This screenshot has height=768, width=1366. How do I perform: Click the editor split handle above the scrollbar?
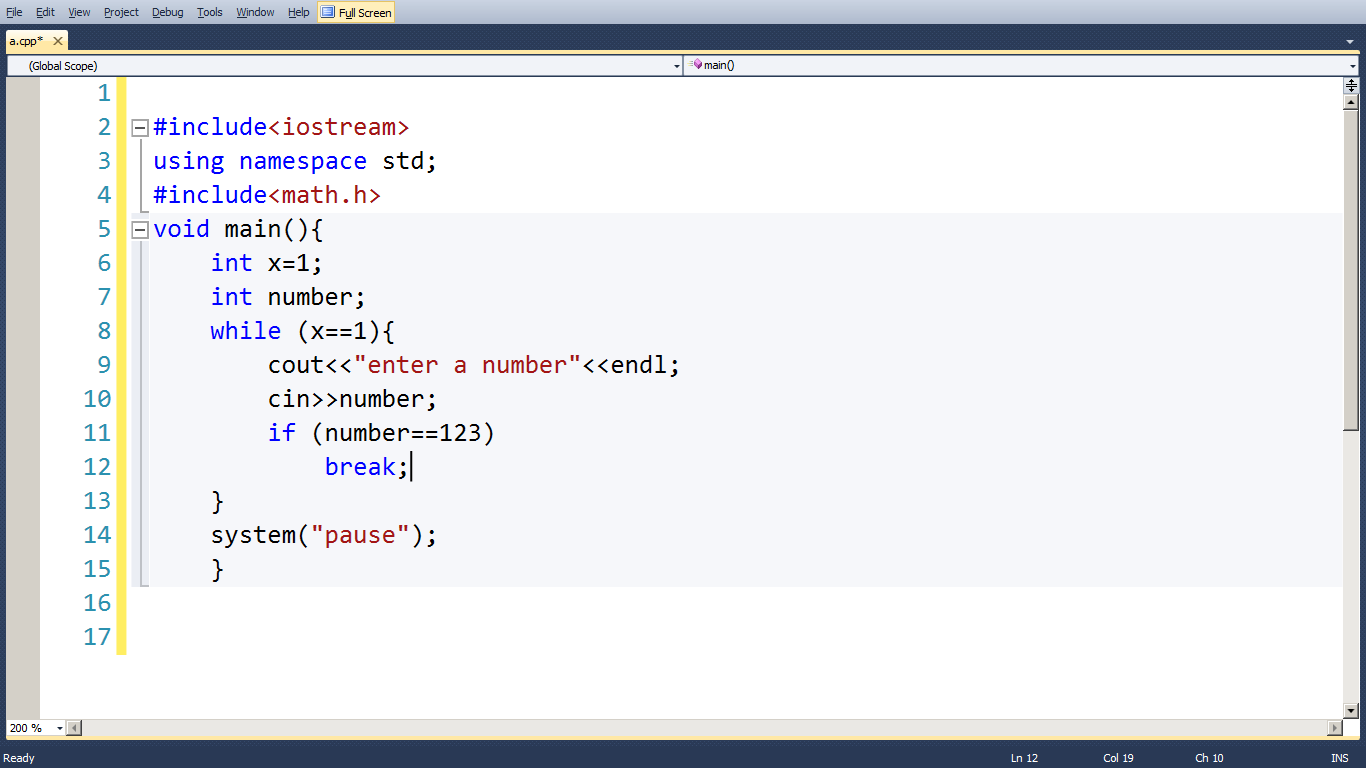tap(1351, 86)
